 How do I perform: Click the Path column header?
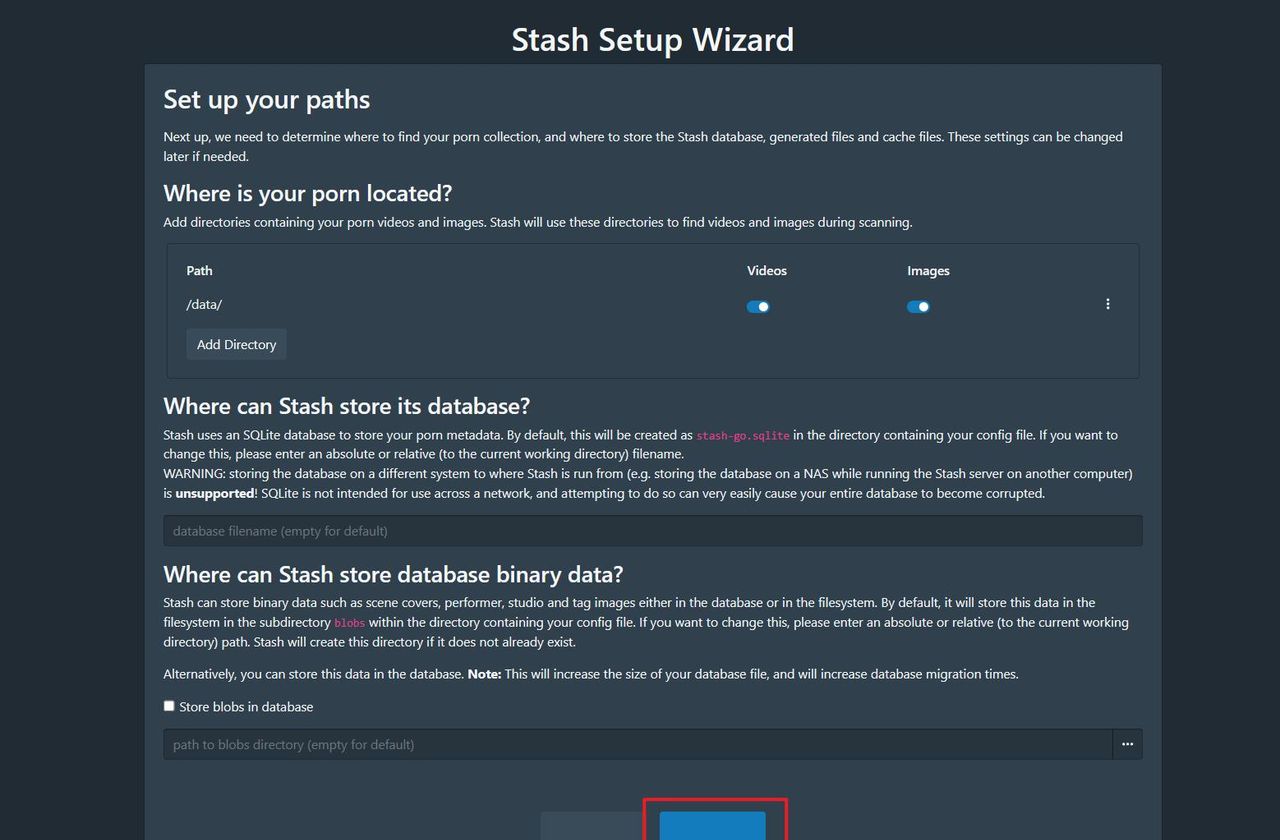(x=199, y=270)
